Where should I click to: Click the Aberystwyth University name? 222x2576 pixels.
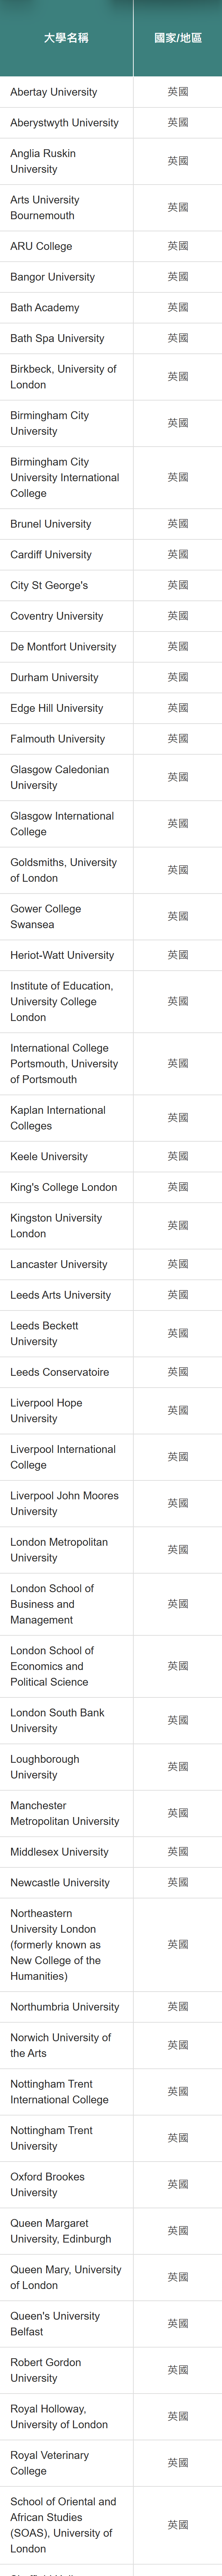64,123
